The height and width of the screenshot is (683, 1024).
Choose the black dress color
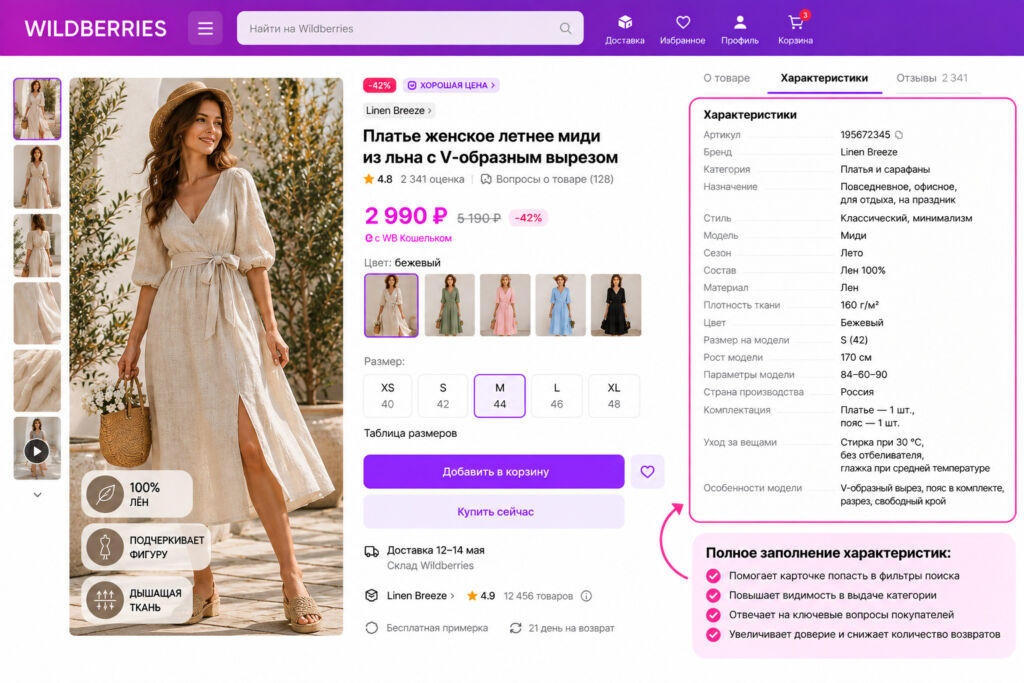(x=616, y=306)
